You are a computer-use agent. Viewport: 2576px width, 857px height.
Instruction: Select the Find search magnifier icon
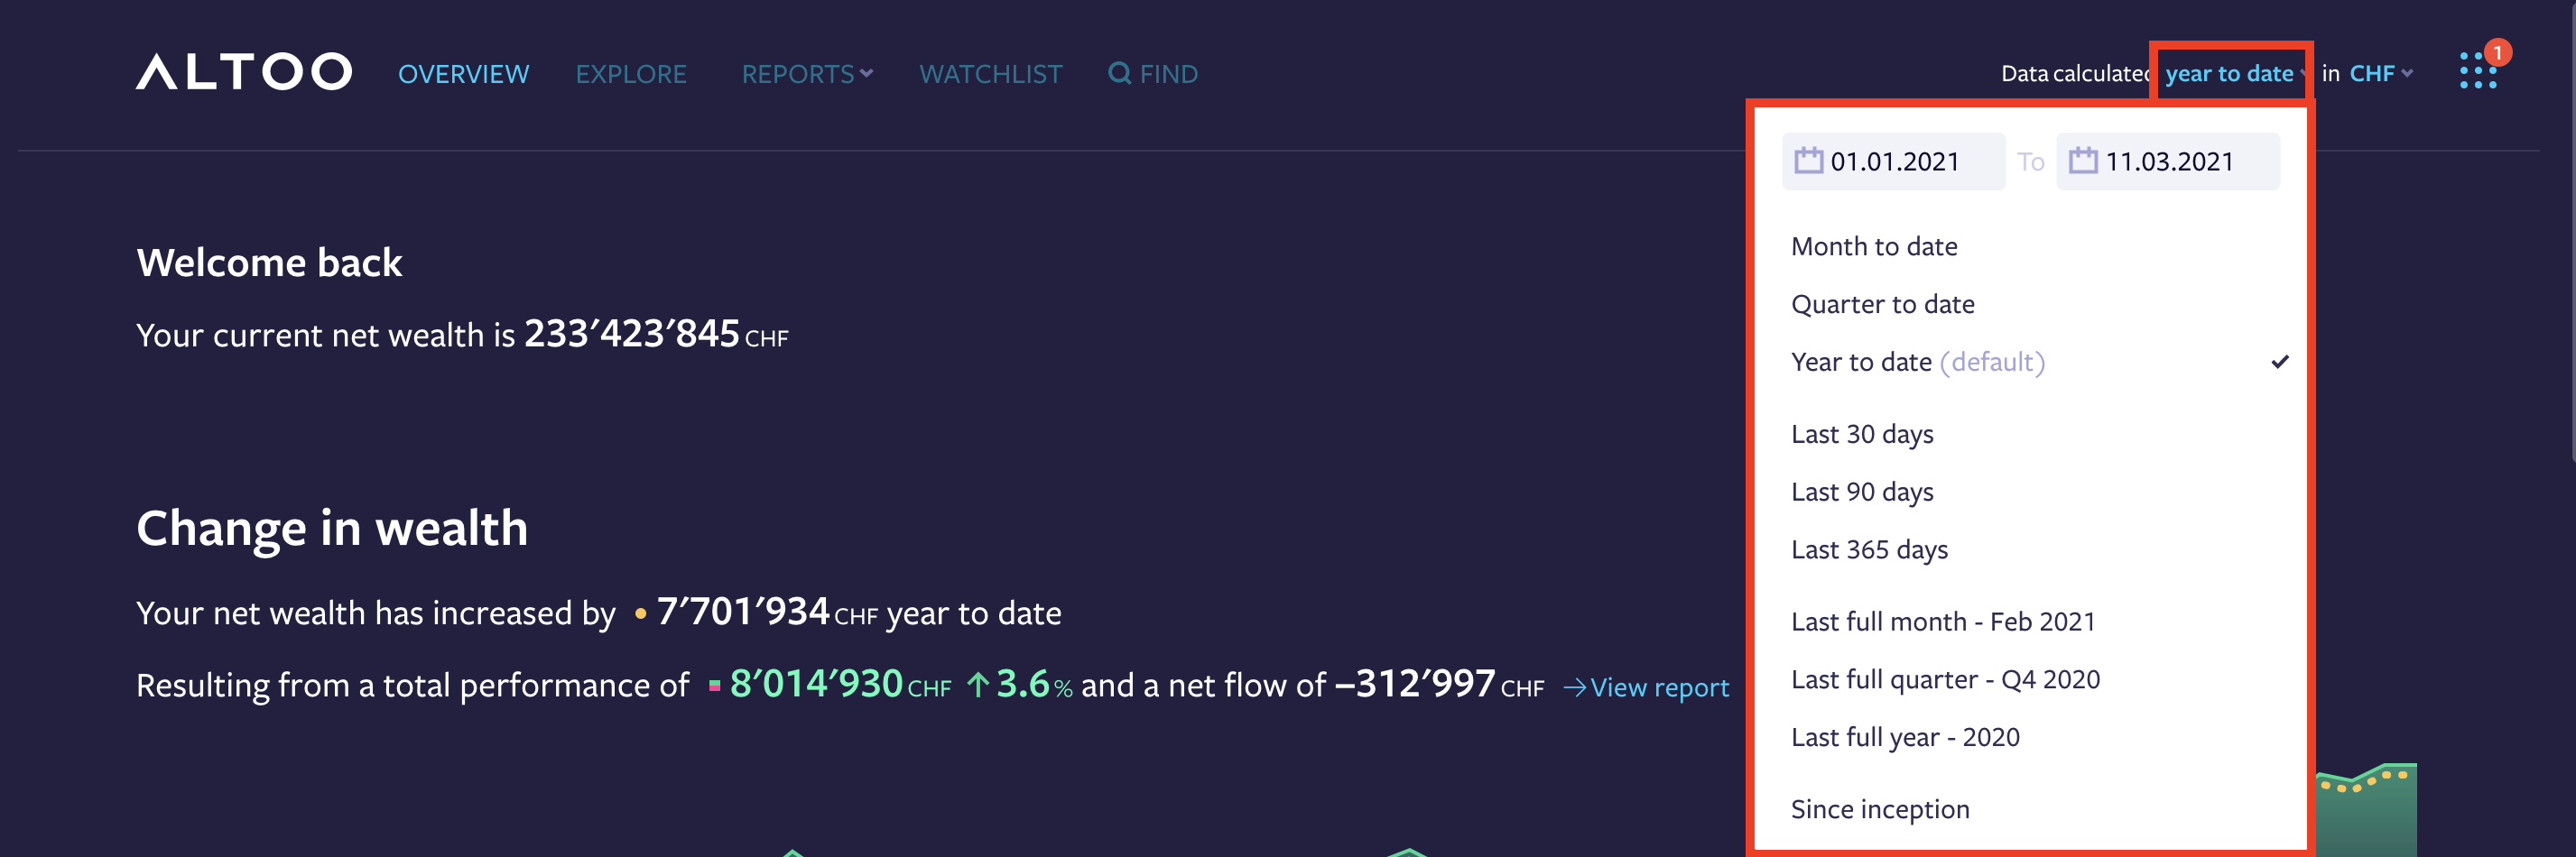tap(1118, 73)
